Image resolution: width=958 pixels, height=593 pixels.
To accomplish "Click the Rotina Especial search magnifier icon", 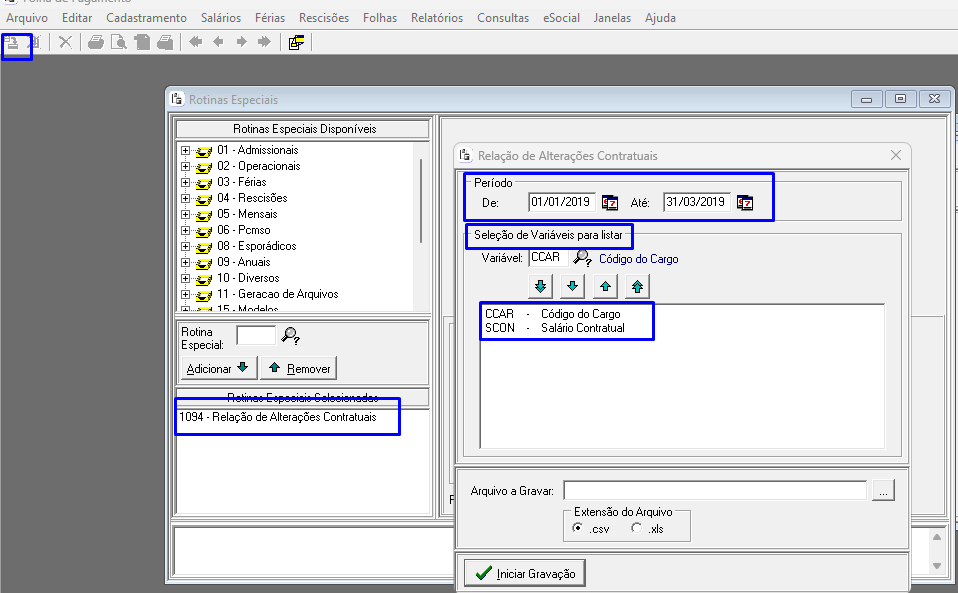I will (x=291, y=335).
